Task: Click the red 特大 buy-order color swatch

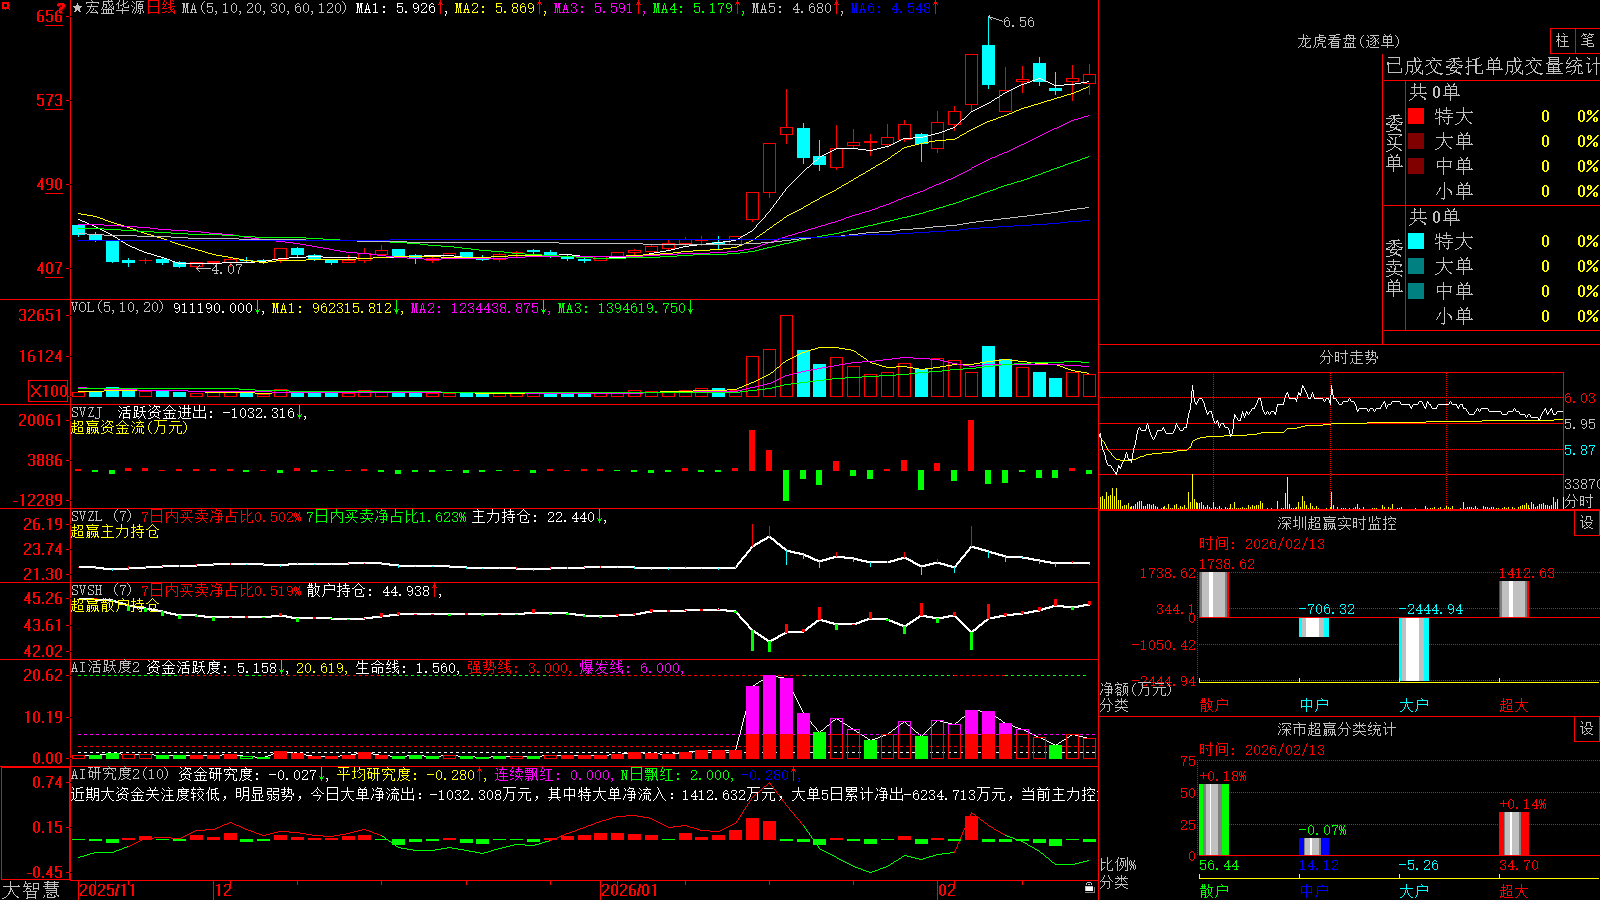Action: pyautogui.click(x=1416, y=116)
